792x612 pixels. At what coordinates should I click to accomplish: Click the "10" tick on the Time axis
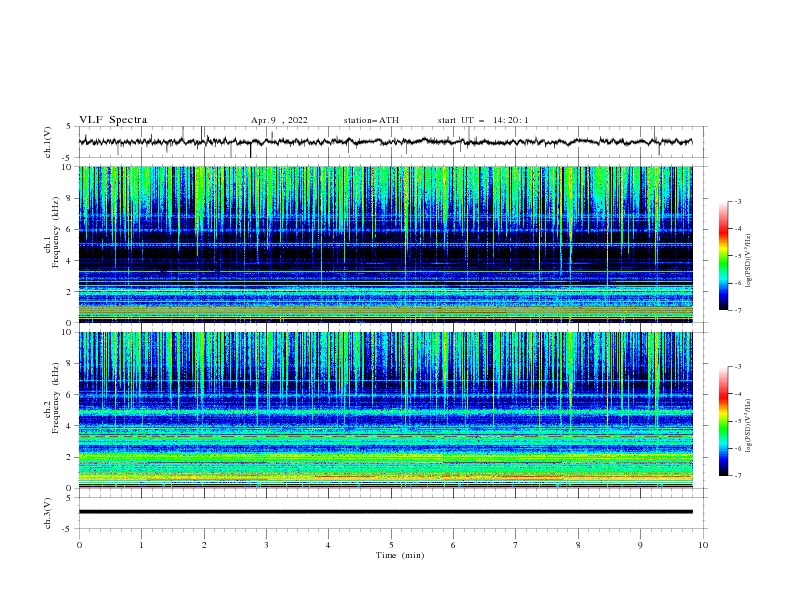pos(703,545)
